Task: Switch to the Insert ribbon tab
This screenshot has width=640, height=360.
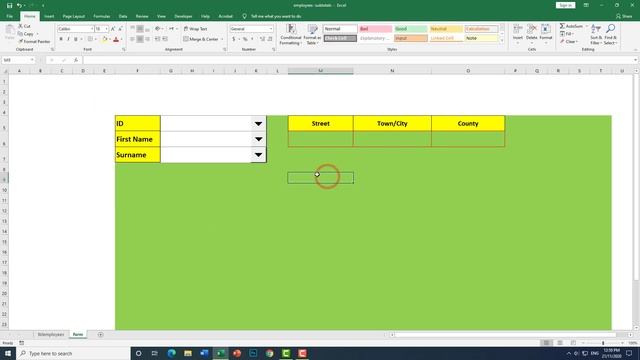Action: [49, 16]
